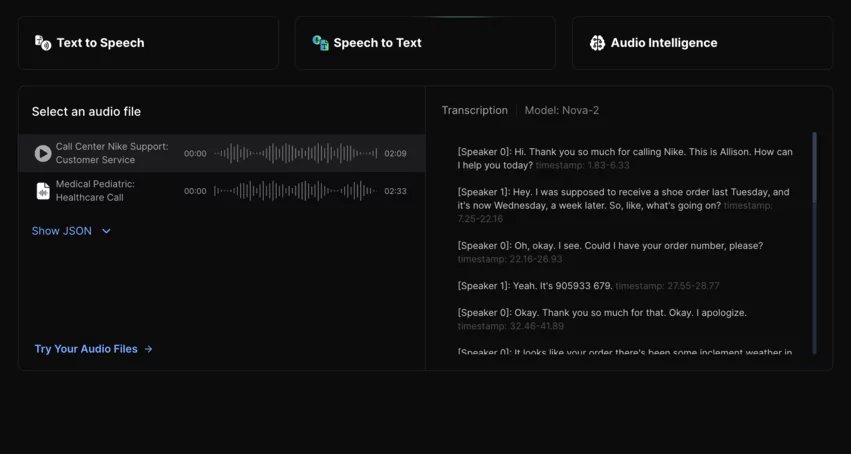Click the Transcription label

474,111
